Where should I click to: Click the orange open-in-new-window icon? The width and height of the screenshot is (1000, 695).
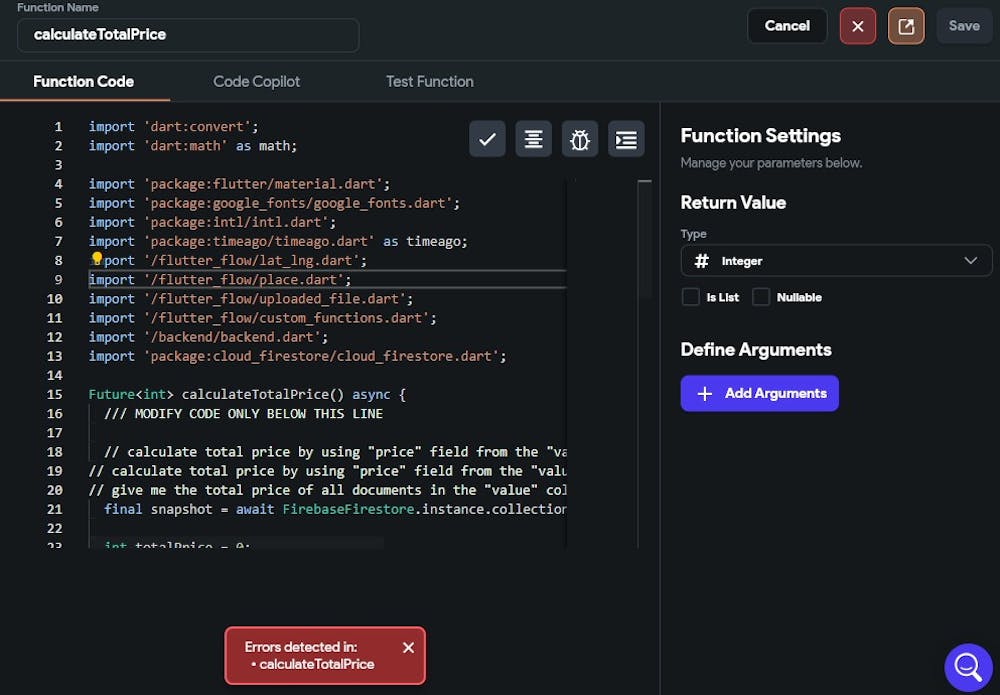click(906, 26)
